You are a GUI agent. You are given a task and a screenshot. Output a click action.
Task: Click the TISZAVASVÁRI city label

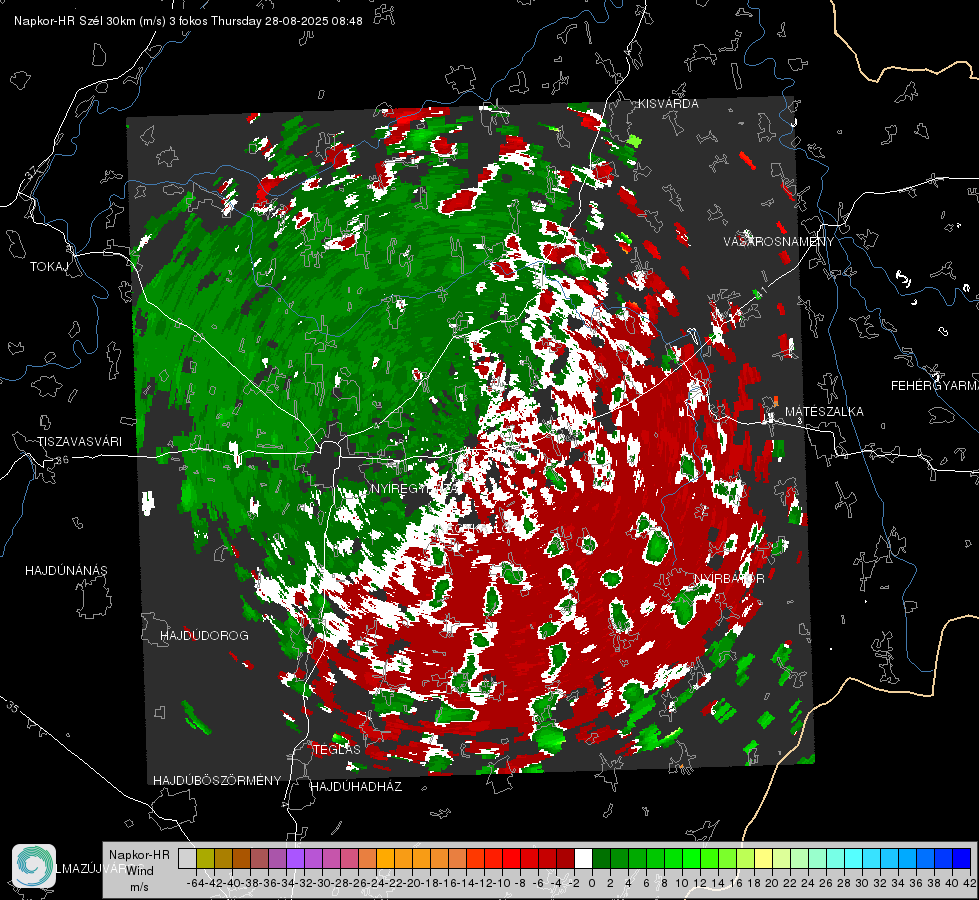coord(80,442)
